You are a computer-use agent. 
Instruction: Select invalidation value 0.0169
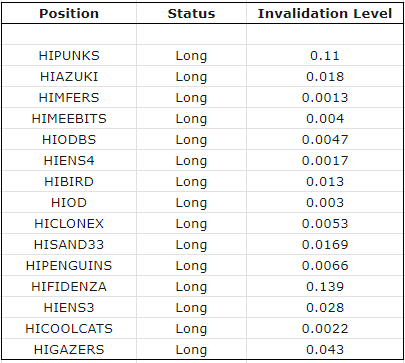coord(325,244)
